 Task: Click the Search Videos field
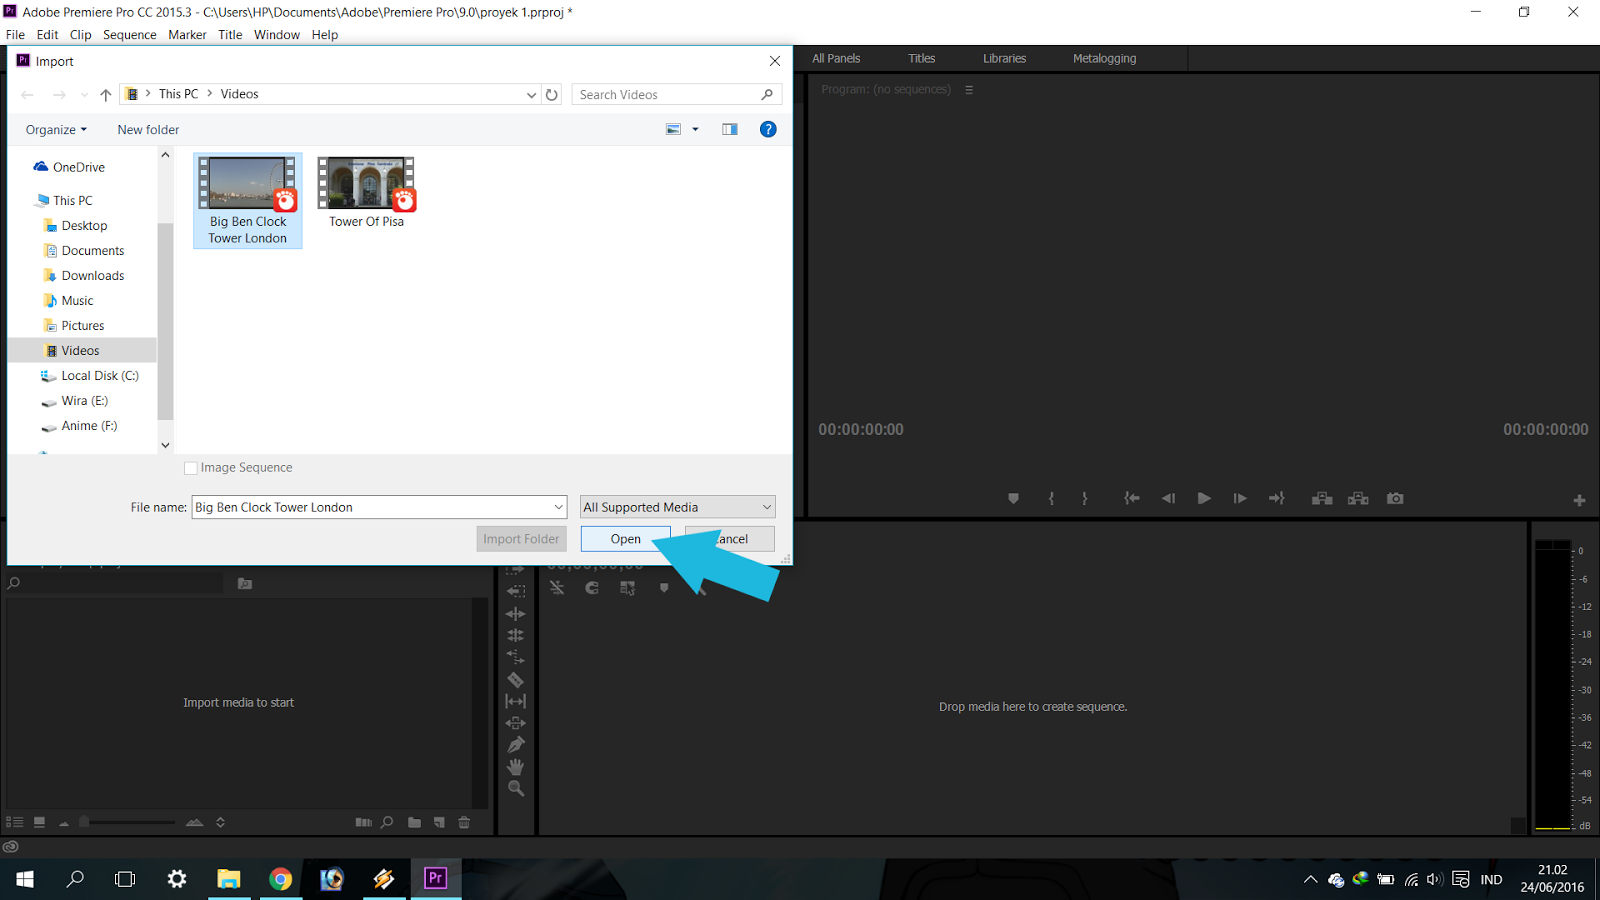(678, 95)
